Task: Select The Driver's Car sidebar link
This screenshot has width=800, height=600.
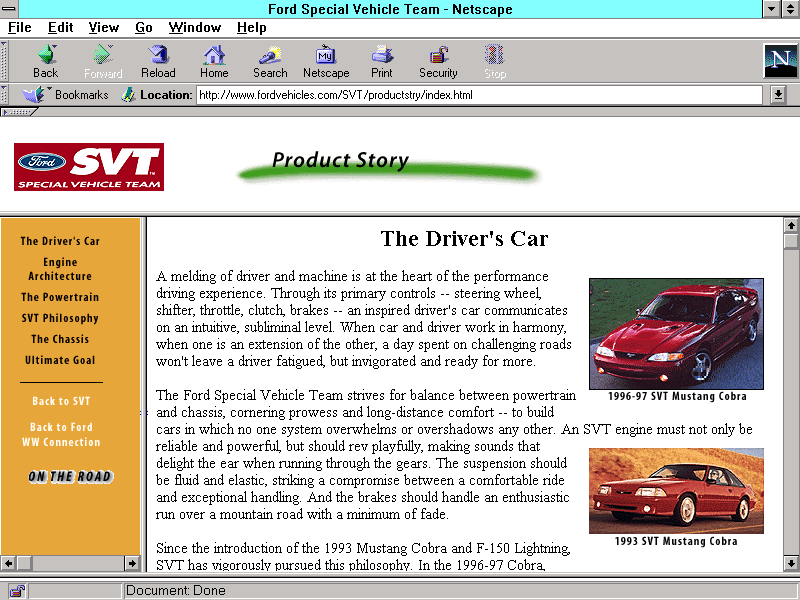Action: point(60,241)
